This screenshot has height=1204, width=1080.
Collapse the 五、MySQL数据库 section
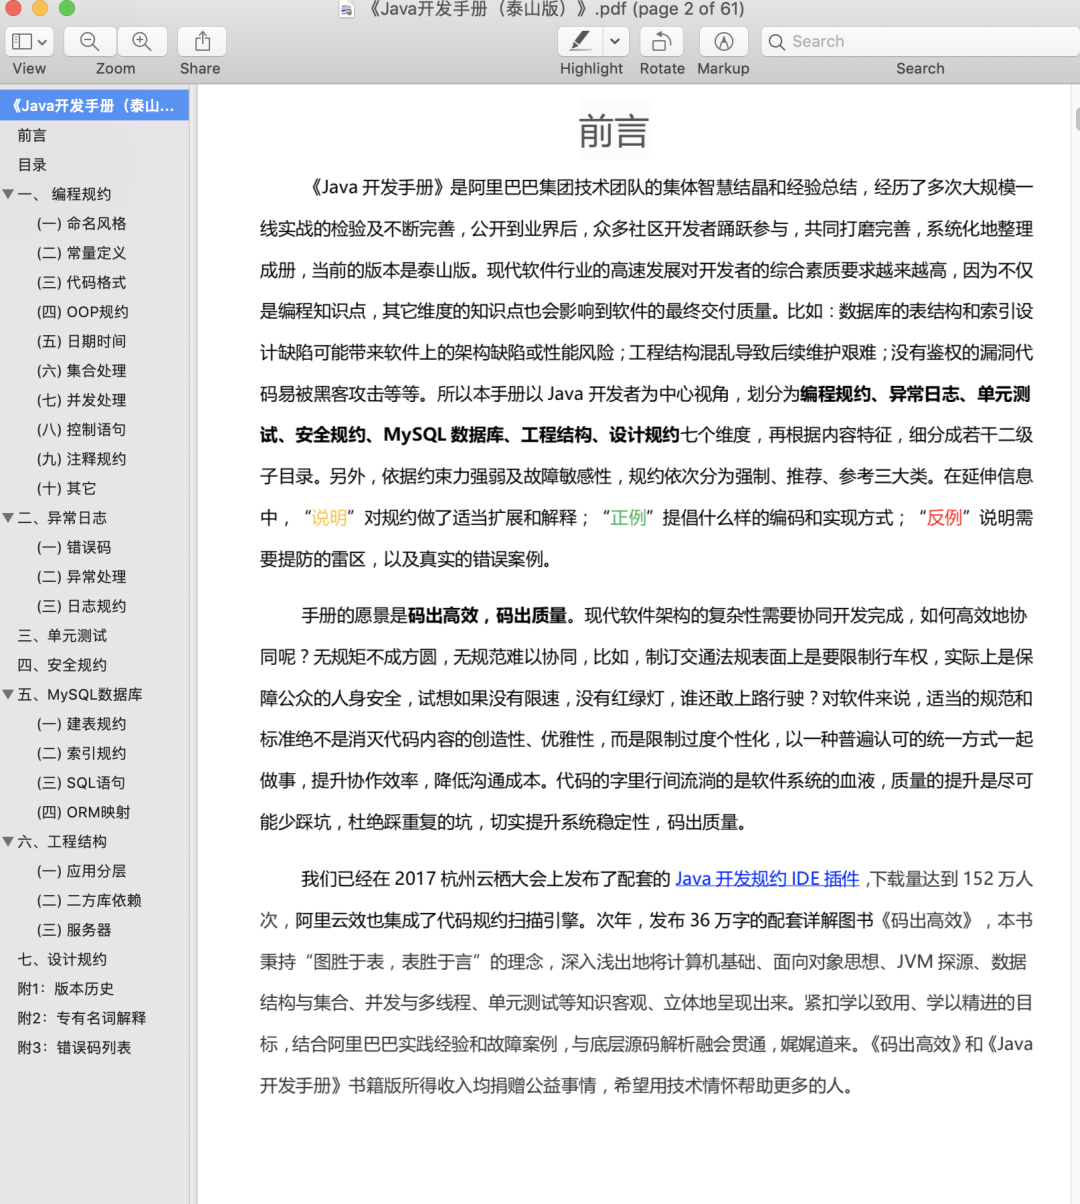(8, 694)
